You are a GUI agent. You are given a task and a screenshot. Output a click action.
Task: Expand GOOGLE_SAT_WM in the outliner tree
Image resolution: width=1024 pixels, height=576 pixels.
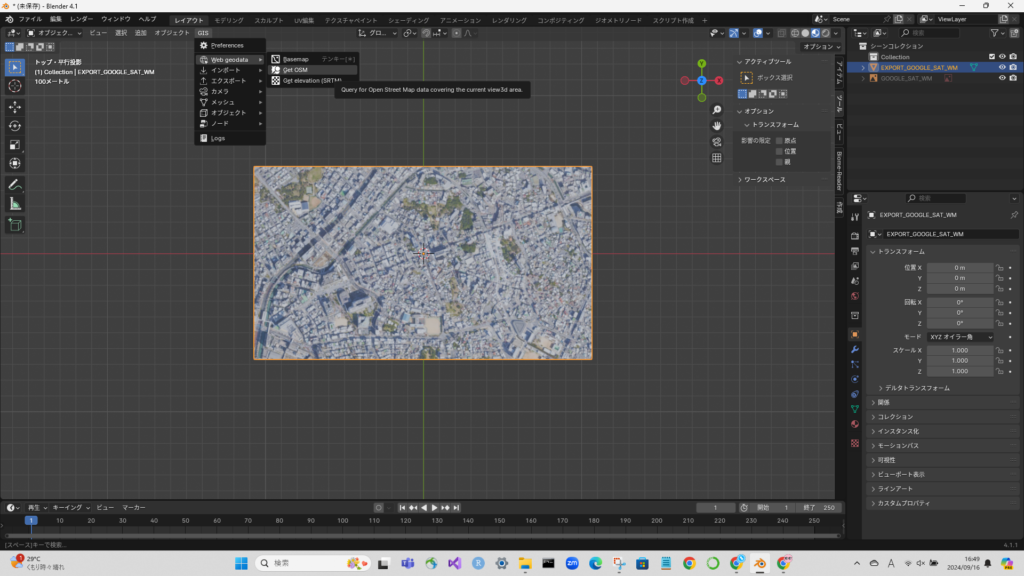tap(863, 78)
